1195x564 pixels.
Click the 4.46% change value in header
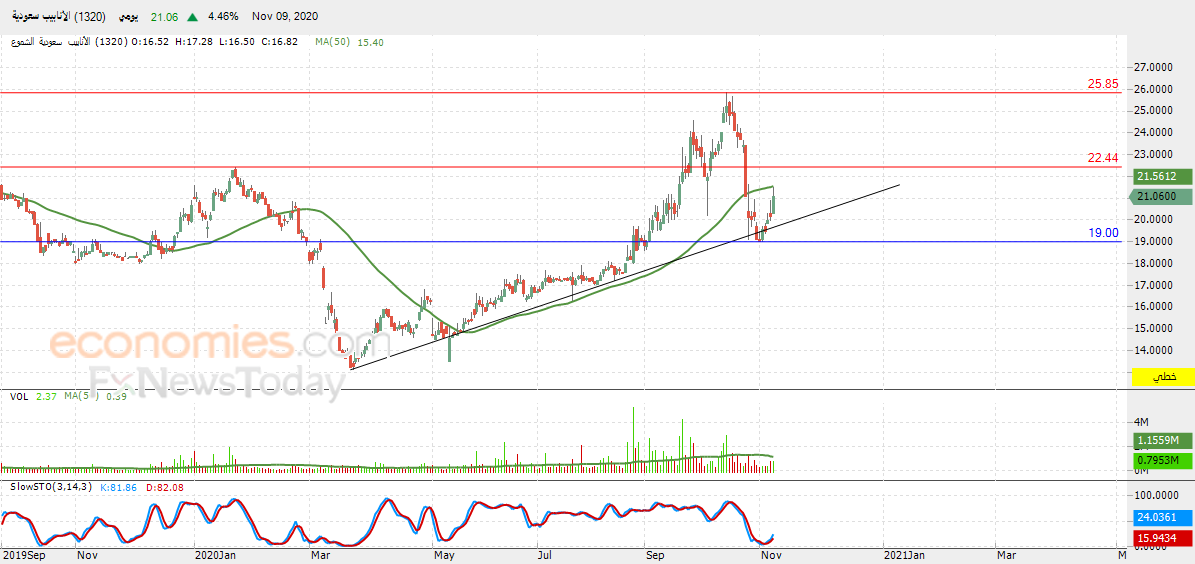click(223, 16)
